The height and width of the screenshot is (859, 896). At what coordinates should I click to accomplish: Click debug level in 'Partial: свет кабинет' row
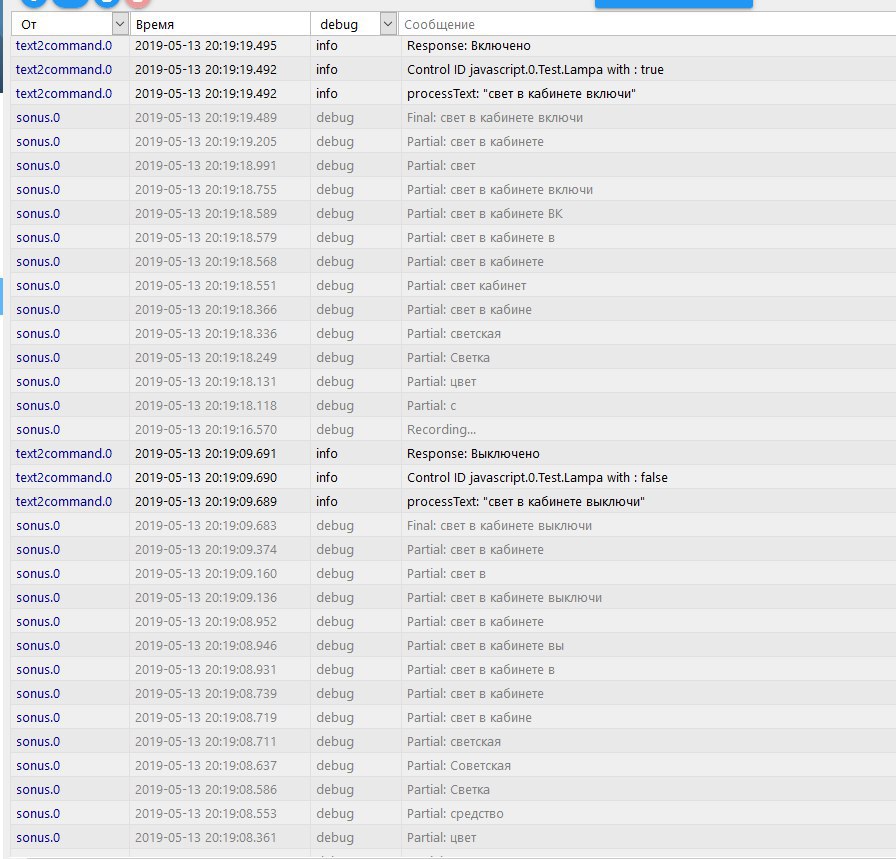click(x=335, y=286)
